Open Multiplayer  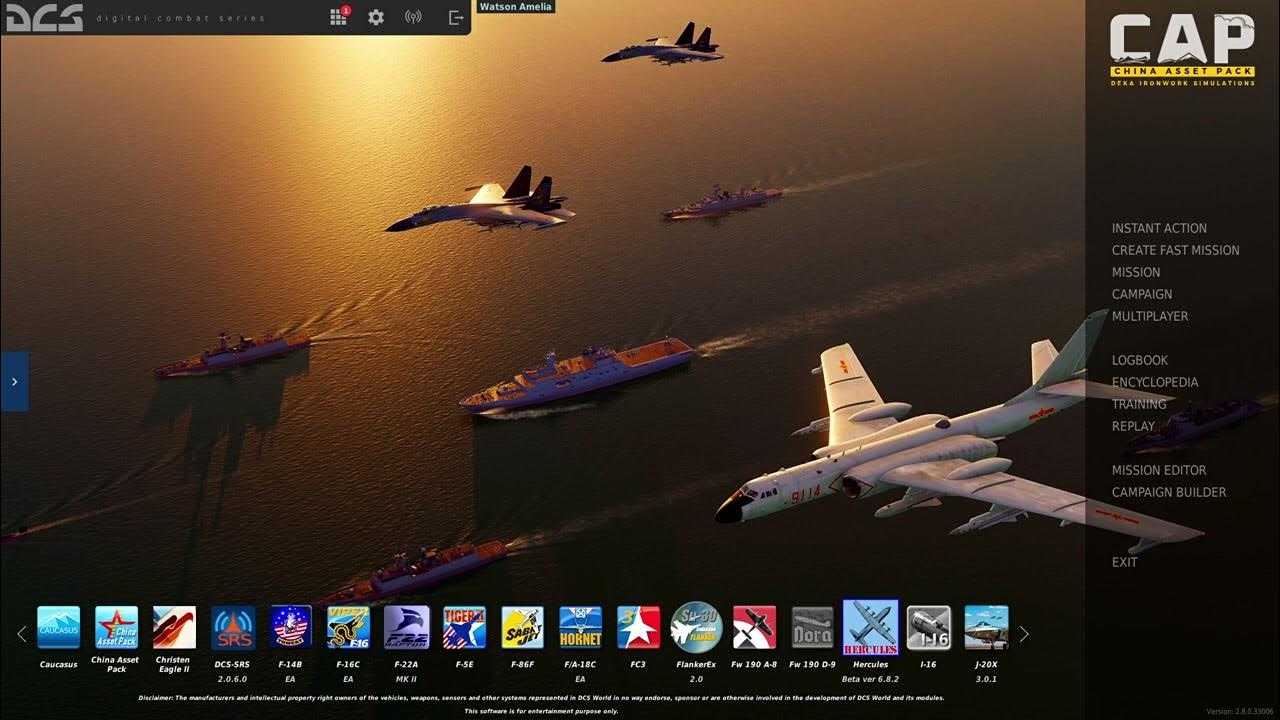1150,316
